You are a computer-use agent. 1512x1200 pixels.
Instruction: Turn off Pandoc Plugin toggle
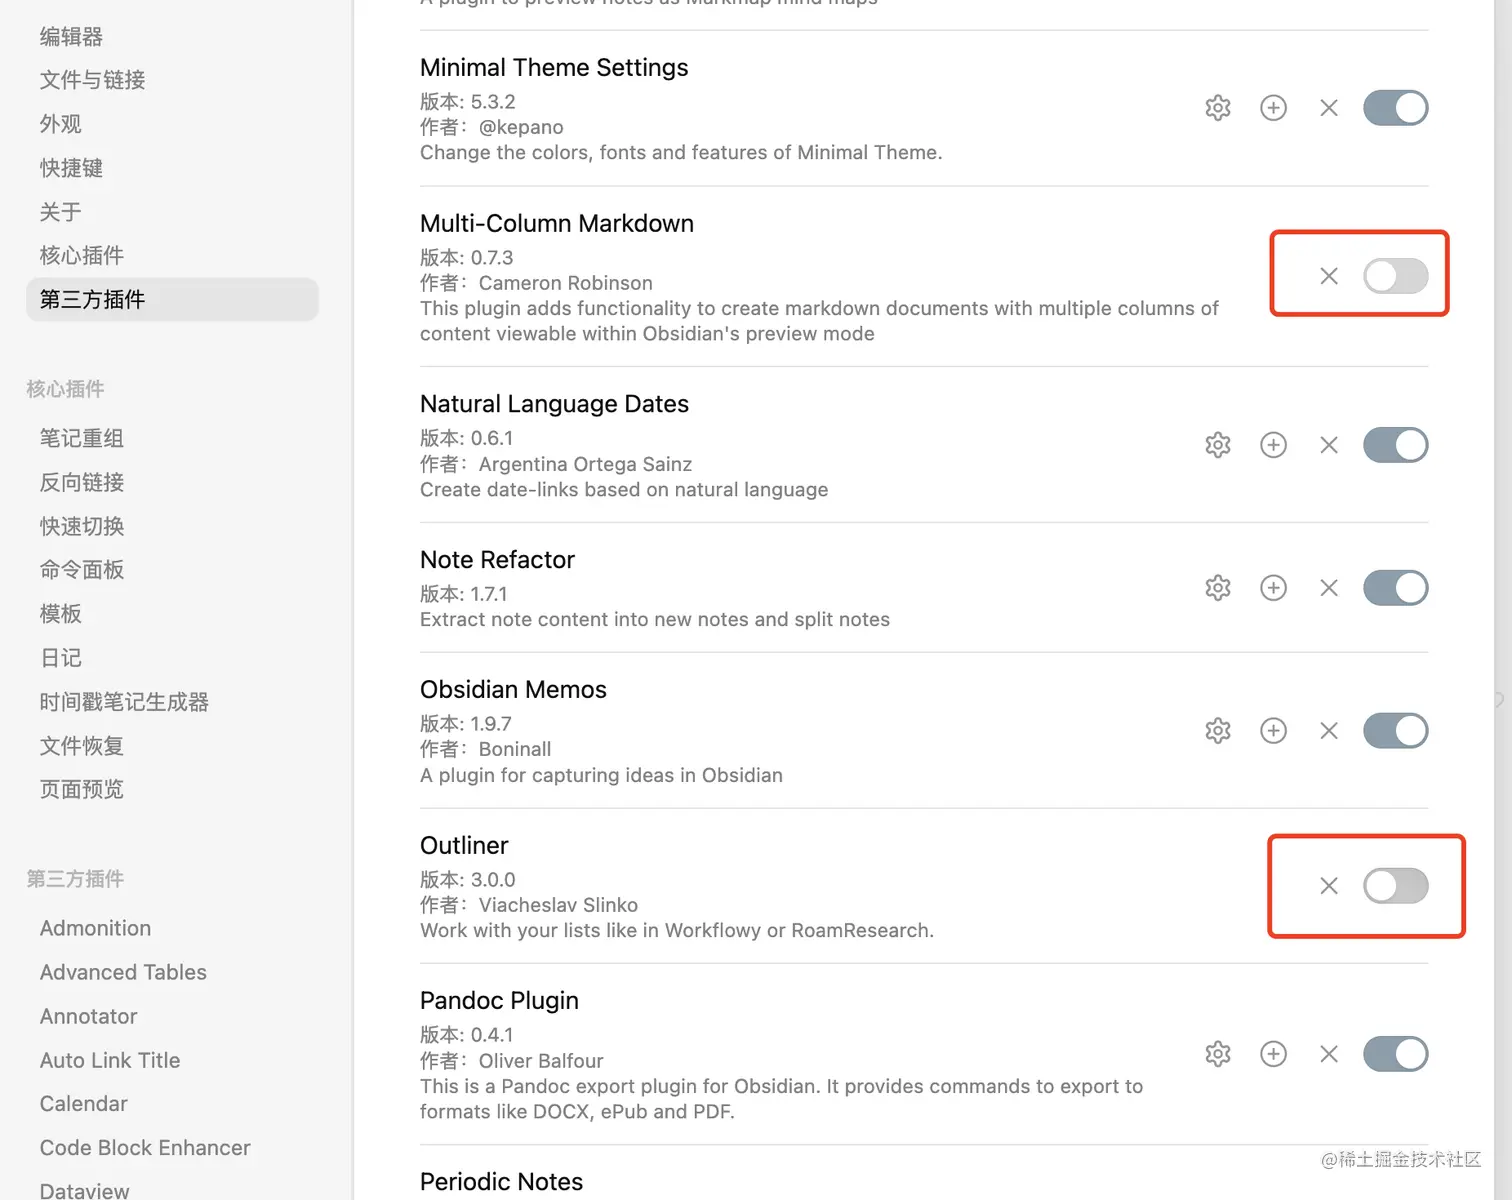[1396, 1054]
